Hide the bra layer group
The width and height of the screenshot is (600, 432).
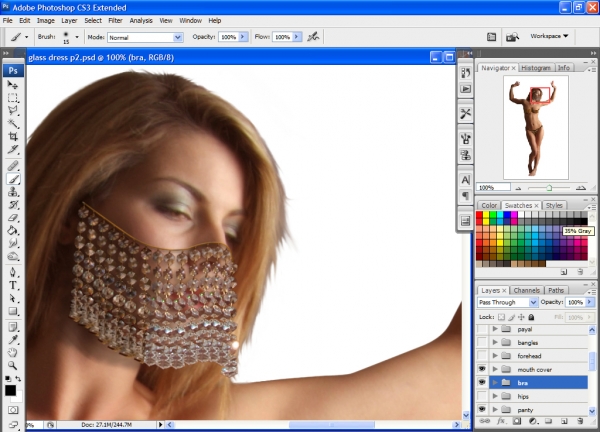point(482,383)
